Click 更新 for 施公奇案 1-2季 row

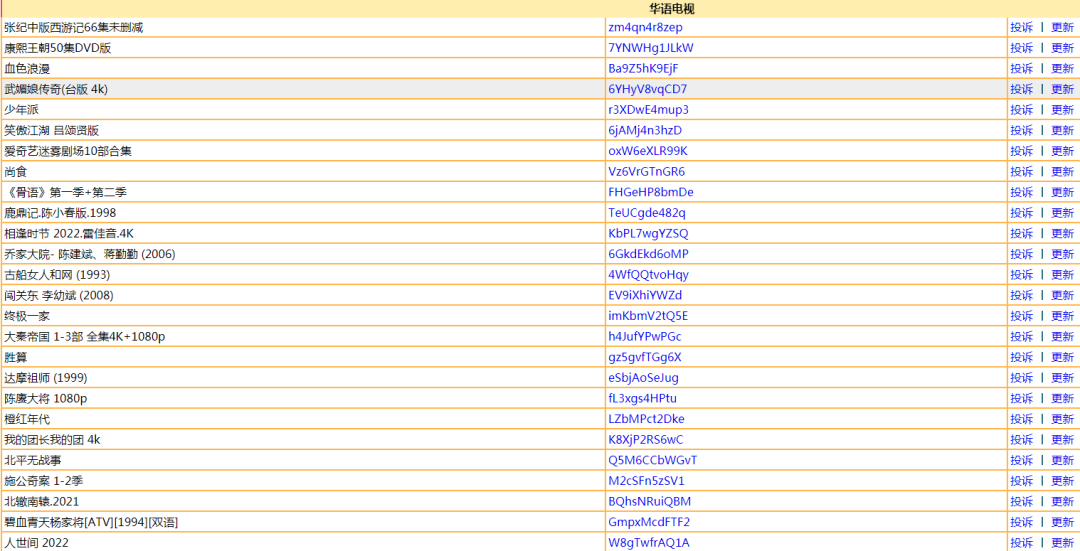coord(1062,481)
